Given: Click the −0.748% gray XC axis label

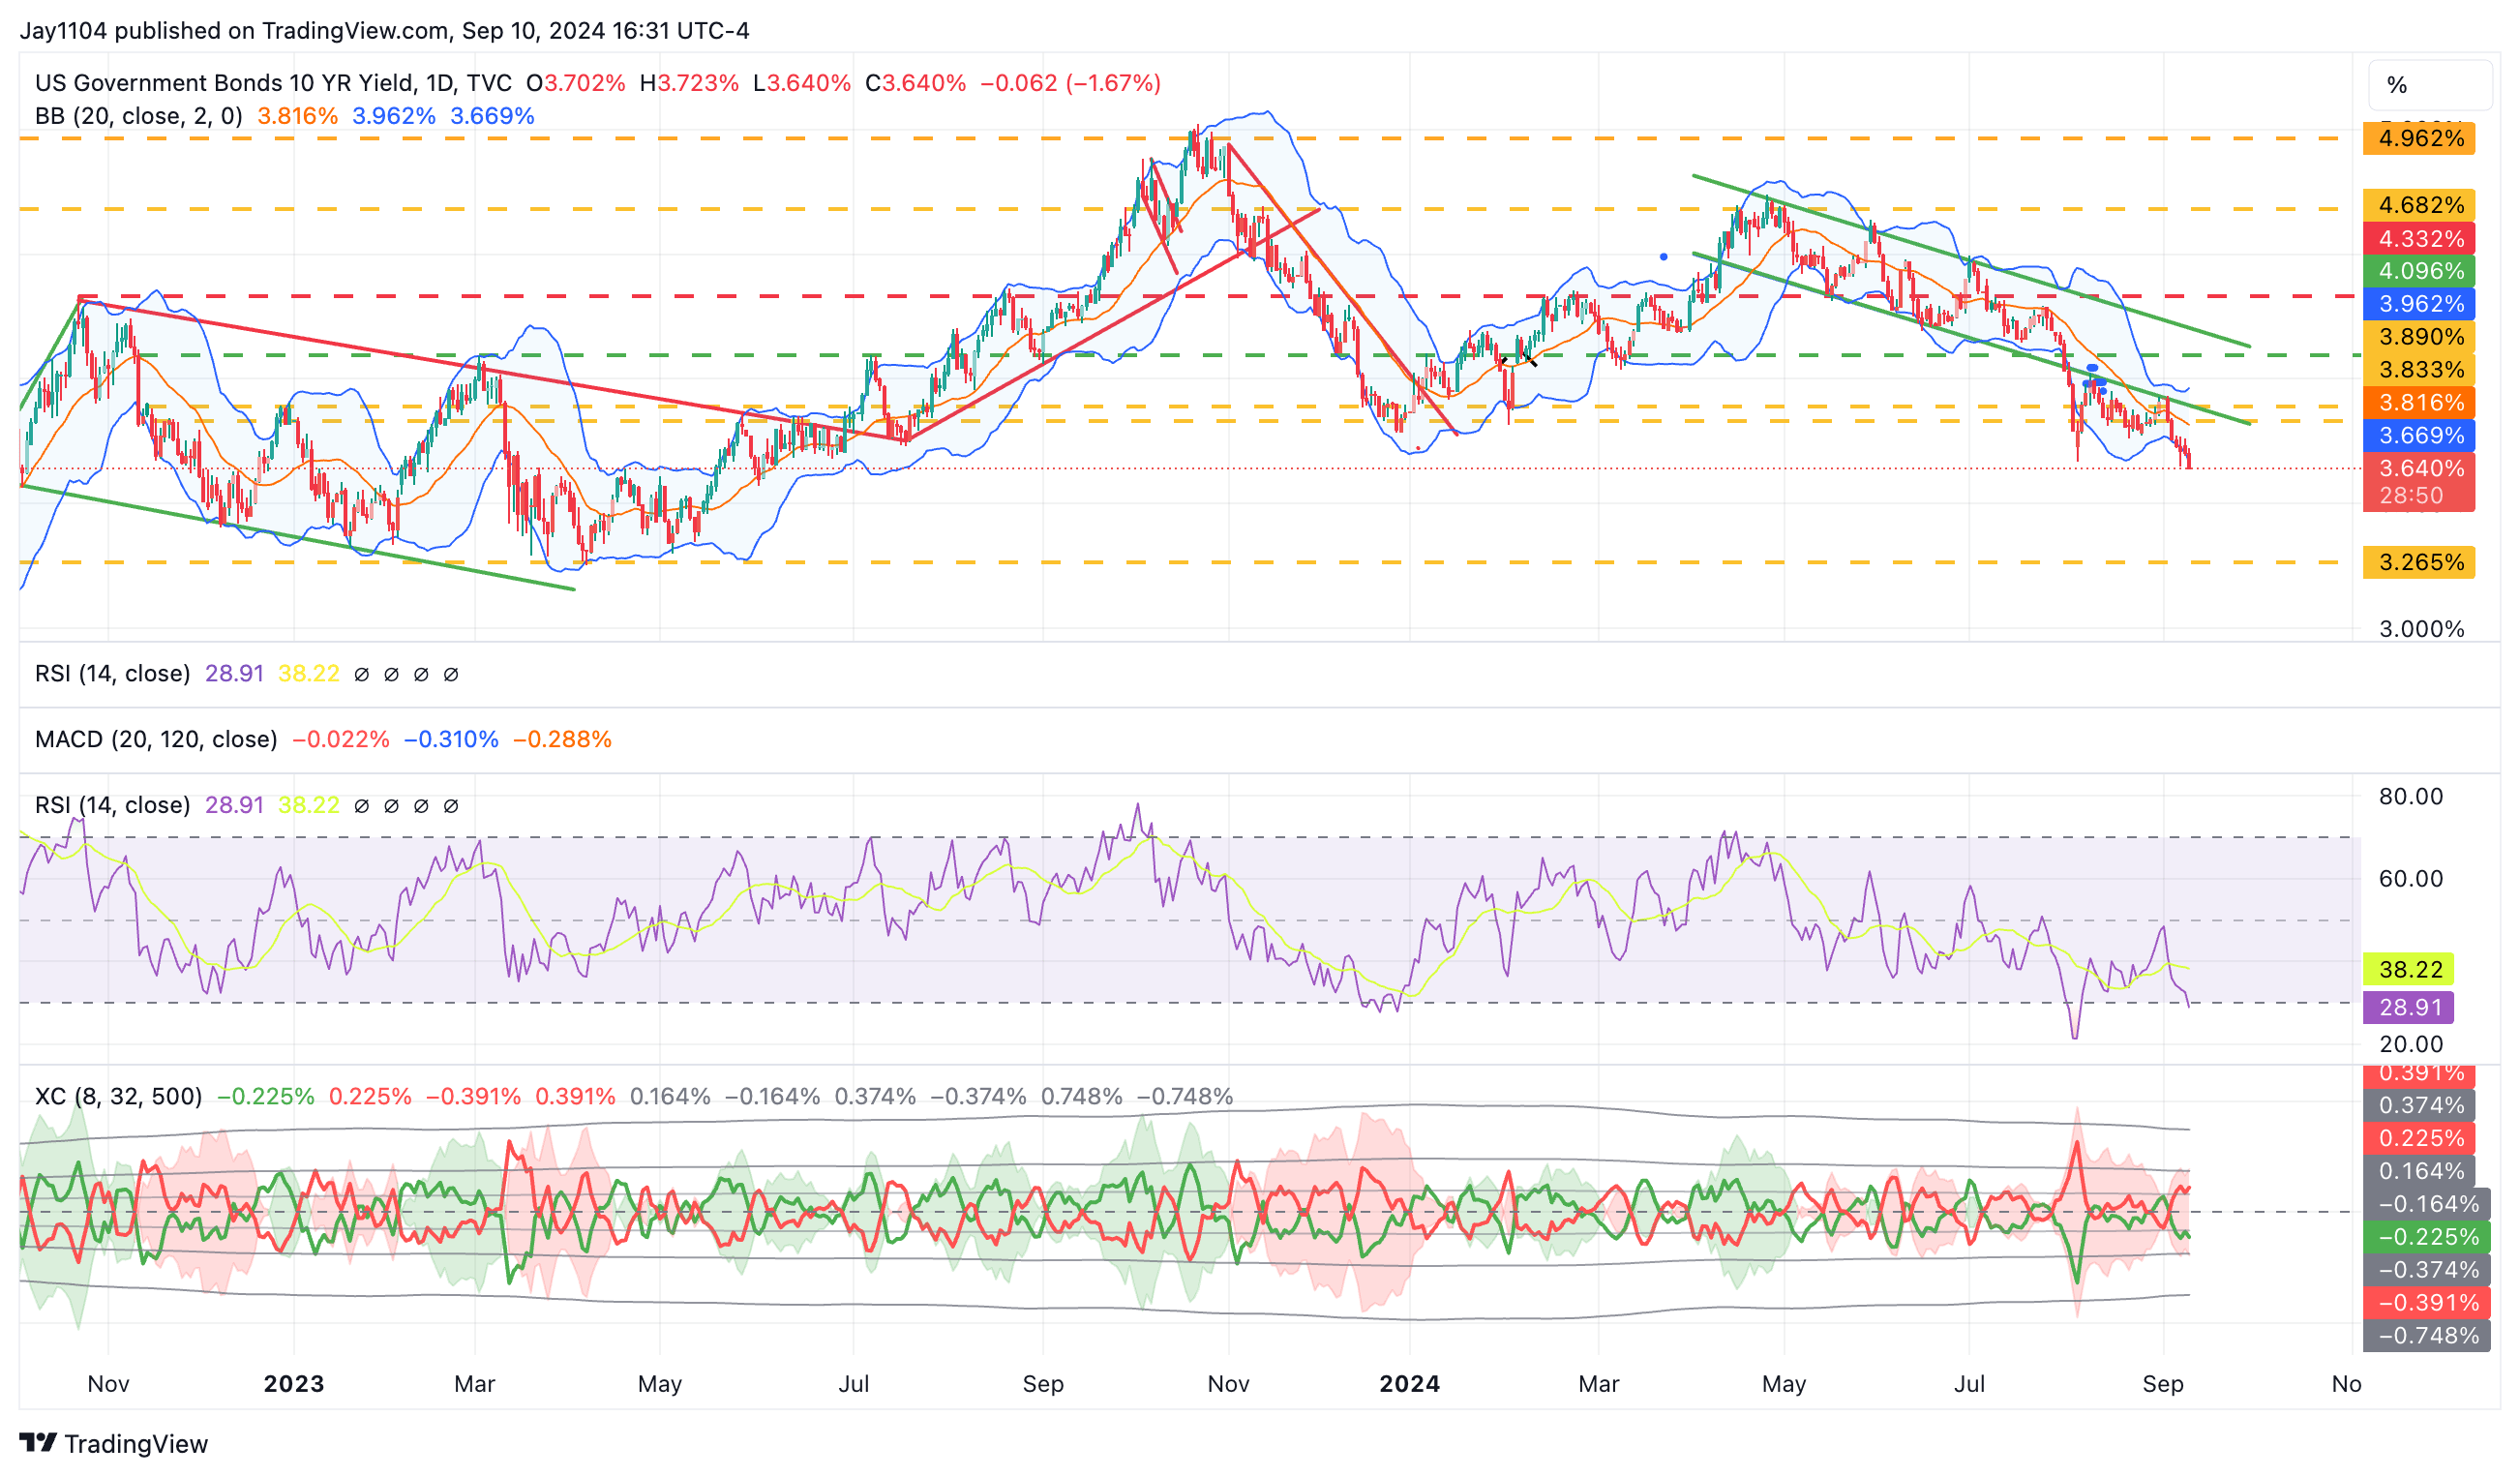Looking at the screenshot, I should tap(2426, 1336).
